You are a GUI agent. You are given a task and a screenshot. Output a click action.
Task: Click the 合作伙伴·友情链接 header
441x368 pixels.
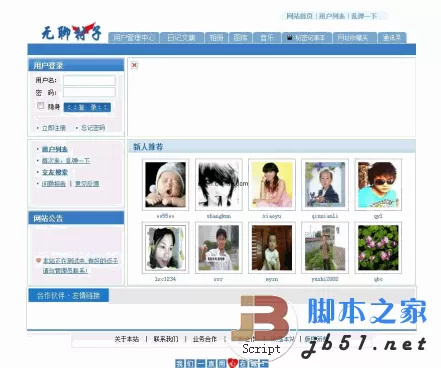[x=68, y=295]
